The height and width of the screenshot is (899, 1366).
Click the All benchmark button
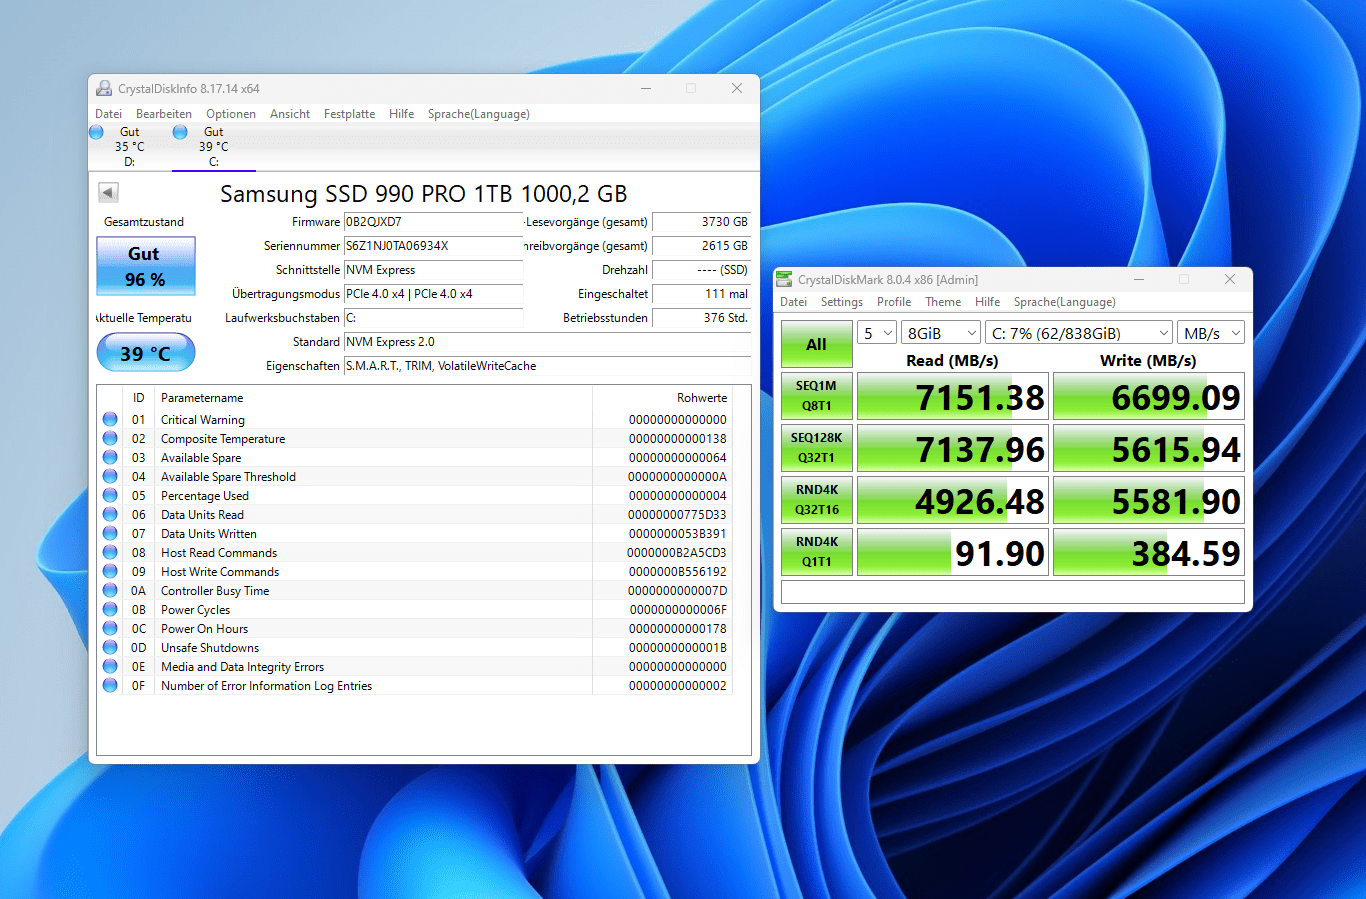817,344
